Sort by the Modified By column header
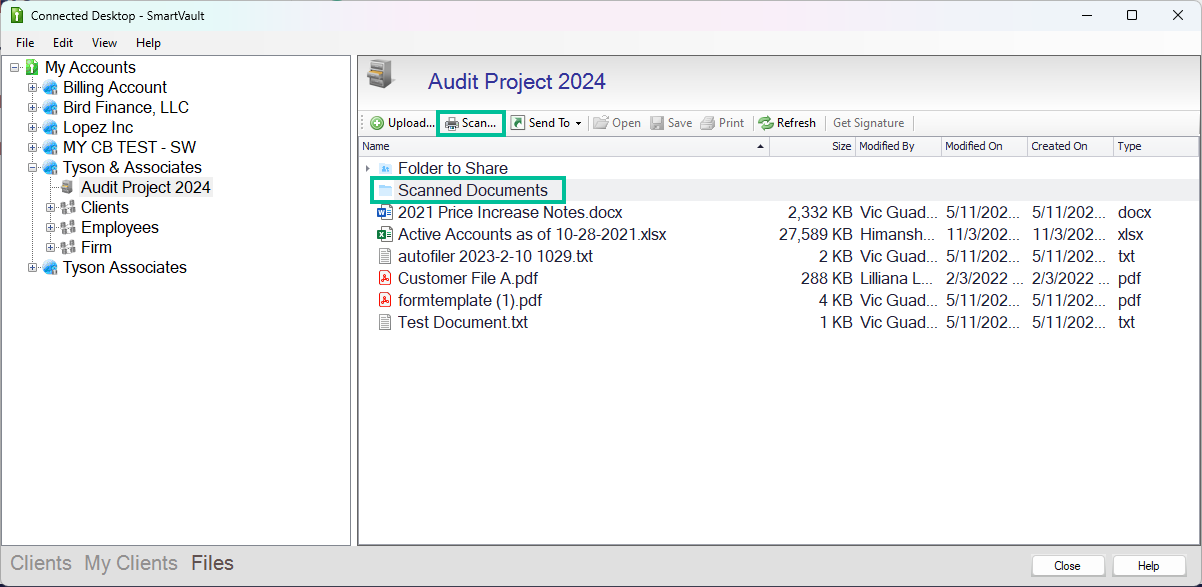This screenshot has width=1202, height=587. [898, 146]
